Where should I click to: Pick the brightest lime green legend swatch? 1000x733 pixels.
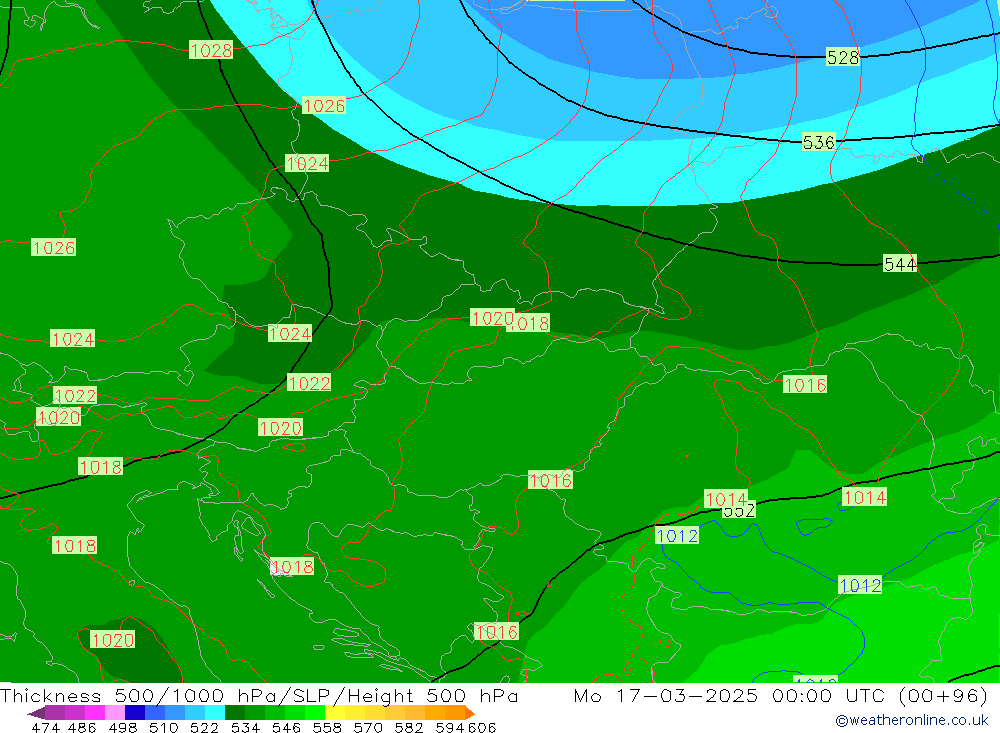click(x=315, y=713)
